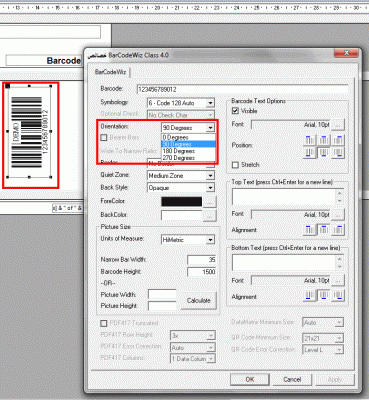Open font picker for Barcode Text Options

[338, 125]
